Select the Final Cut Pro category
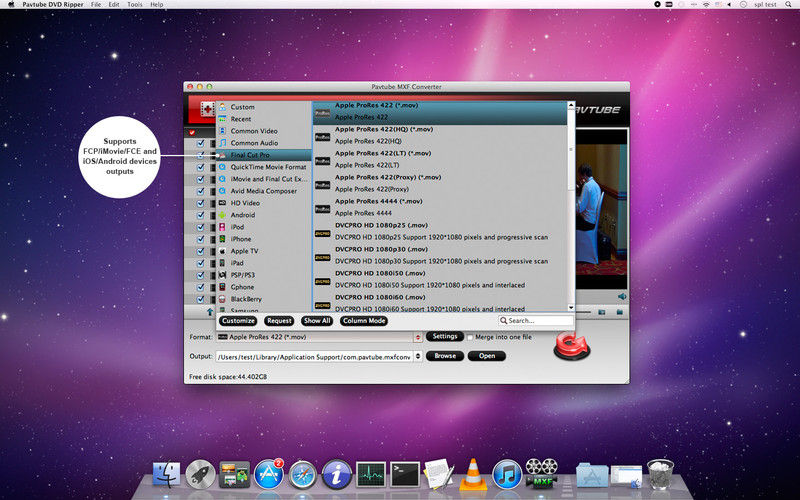Screen dimensions: 800x500 [264, 155]
